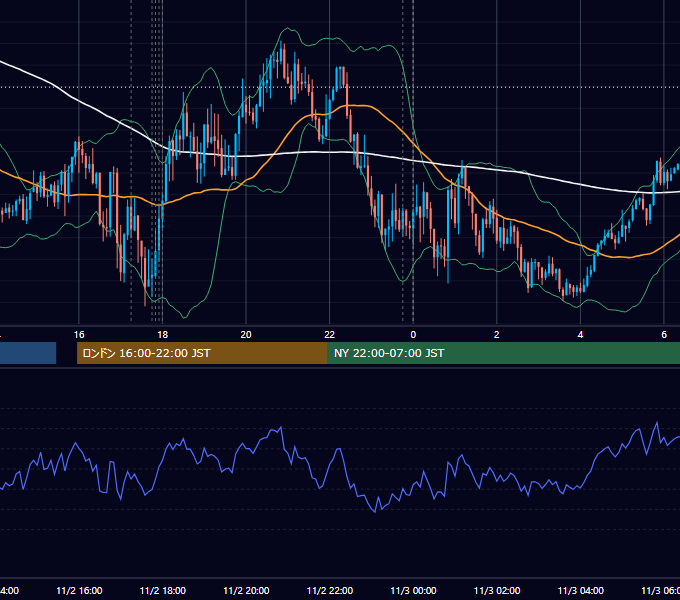The height and width of the screenshot is (600, 680).
Task: Click the 11/3 00:00 date label
Action: point(413,590)
